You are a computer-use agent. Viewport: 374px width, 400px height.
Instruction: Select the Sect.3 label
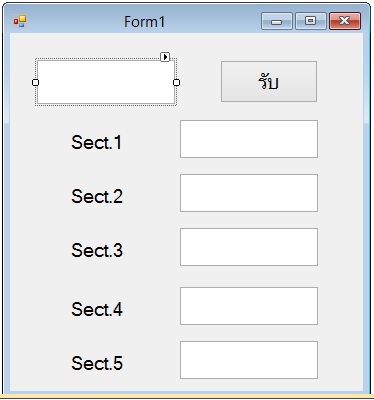(97, 250)
